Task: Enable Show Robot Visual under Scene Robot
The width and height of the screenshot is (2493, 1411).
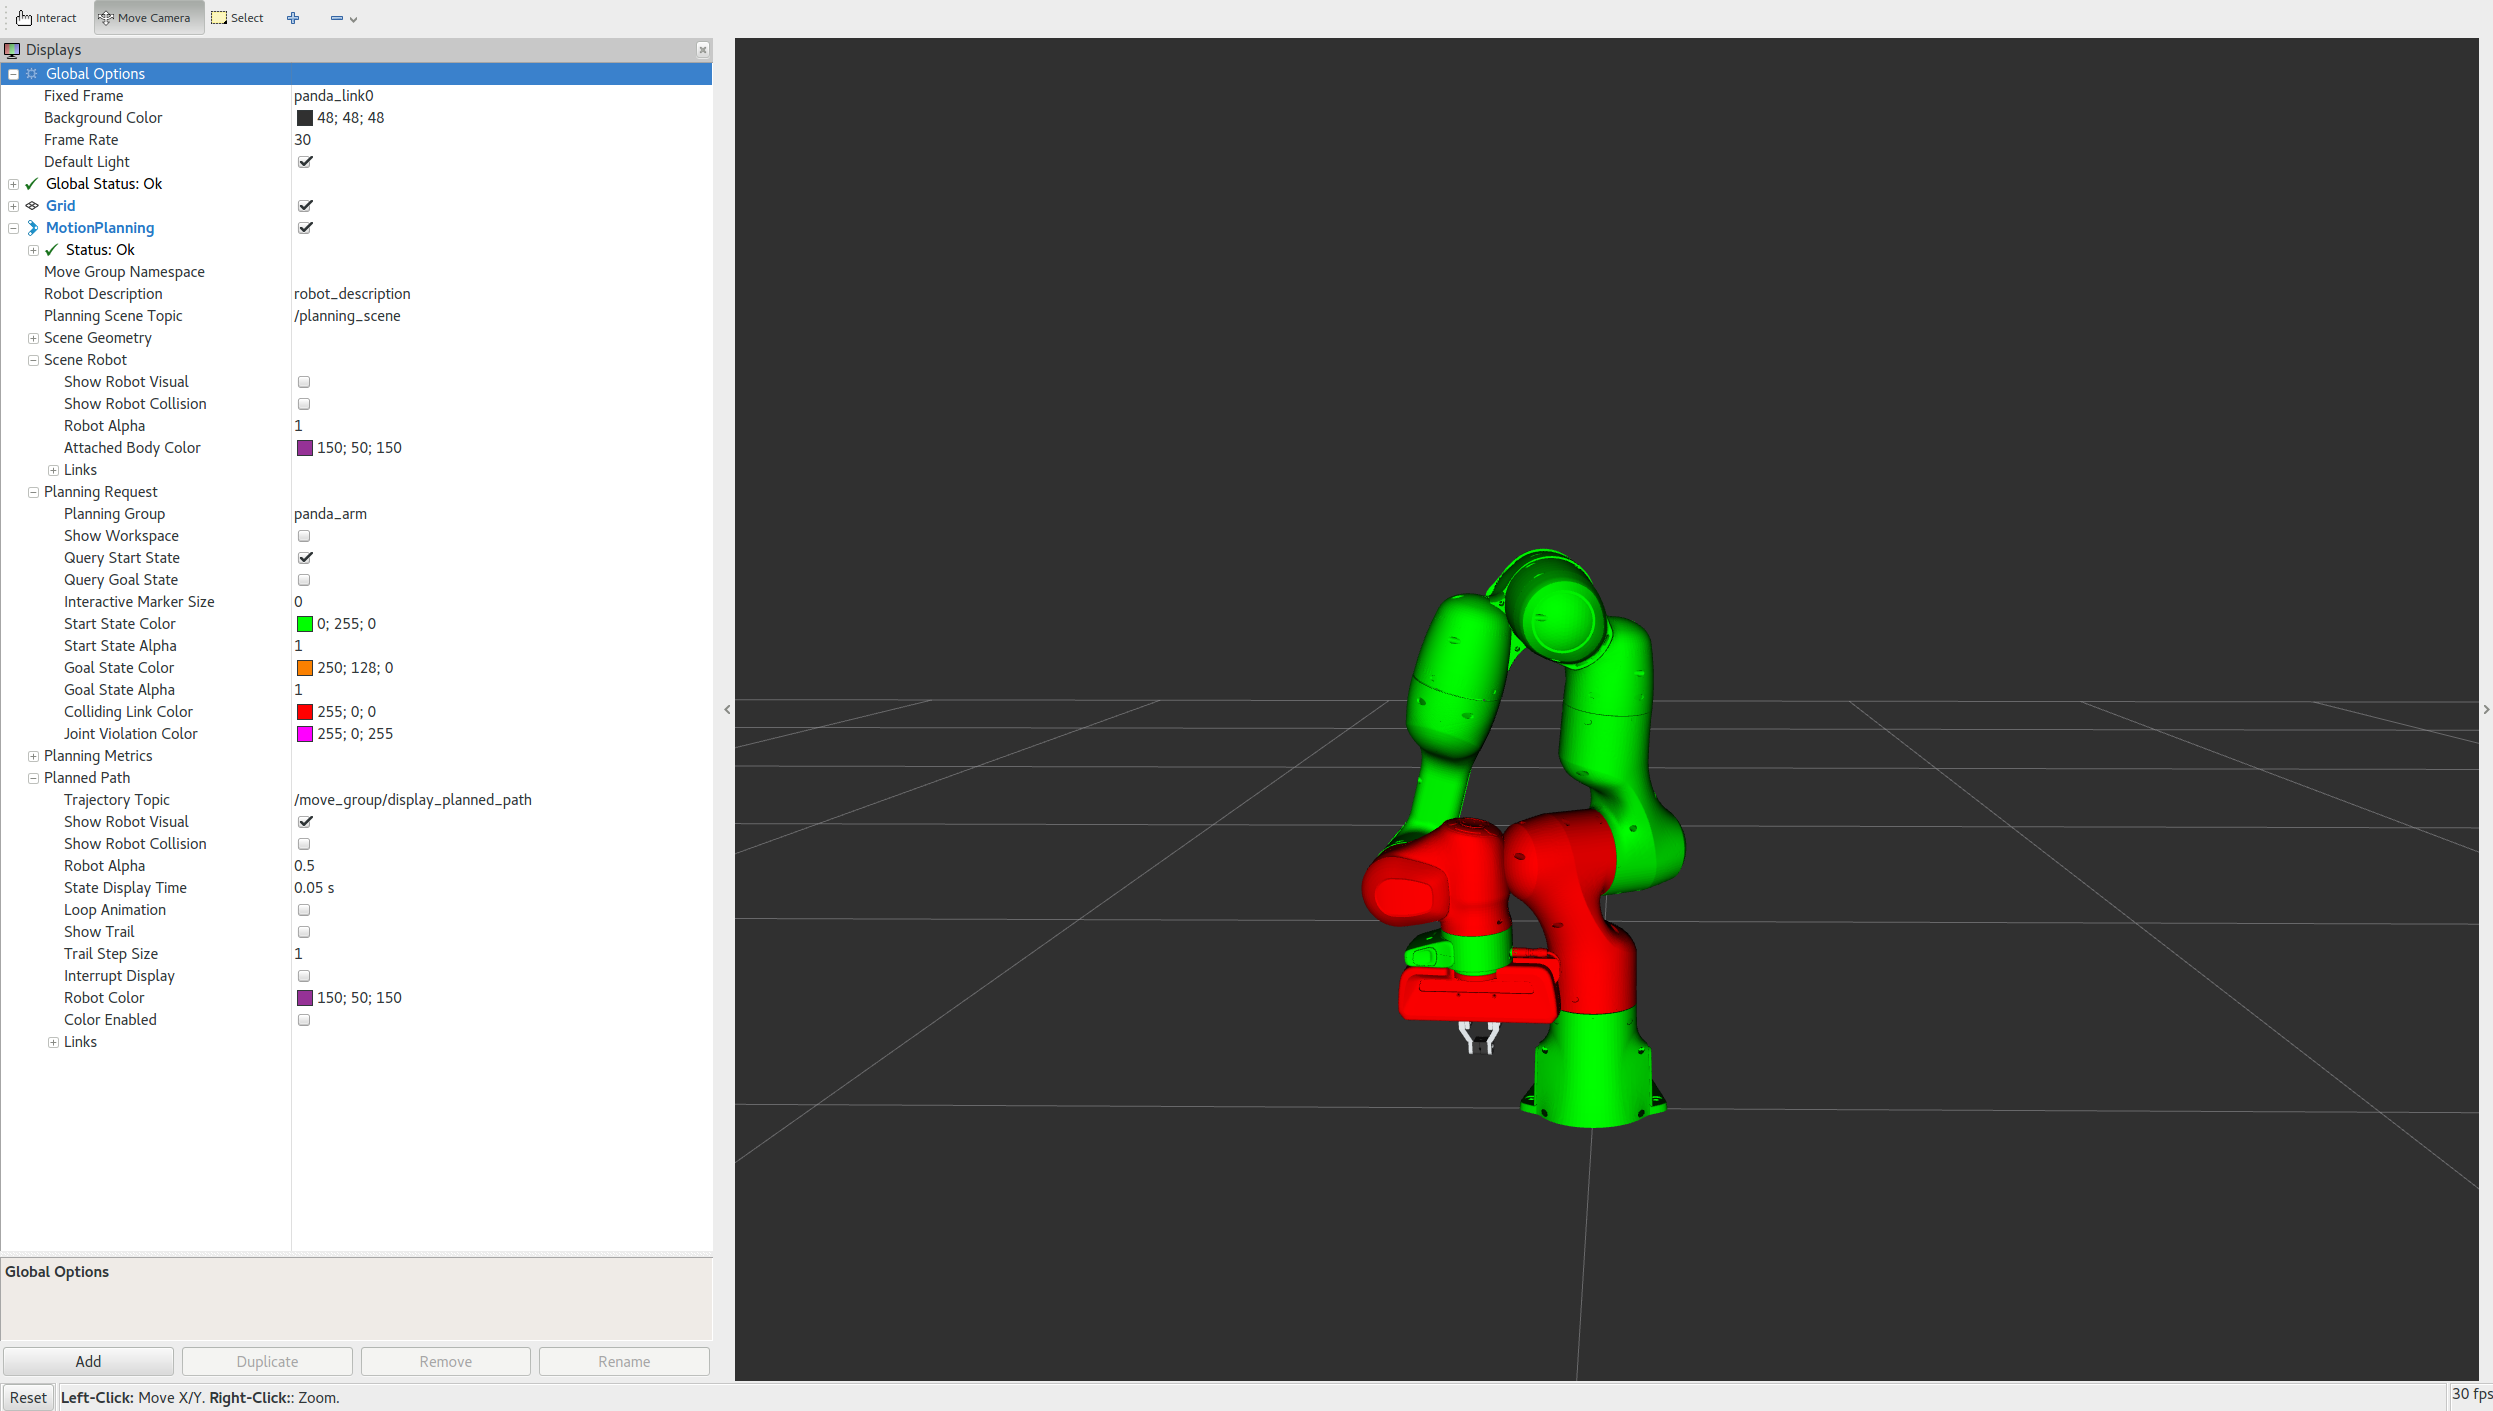Action: coord(304,382)
